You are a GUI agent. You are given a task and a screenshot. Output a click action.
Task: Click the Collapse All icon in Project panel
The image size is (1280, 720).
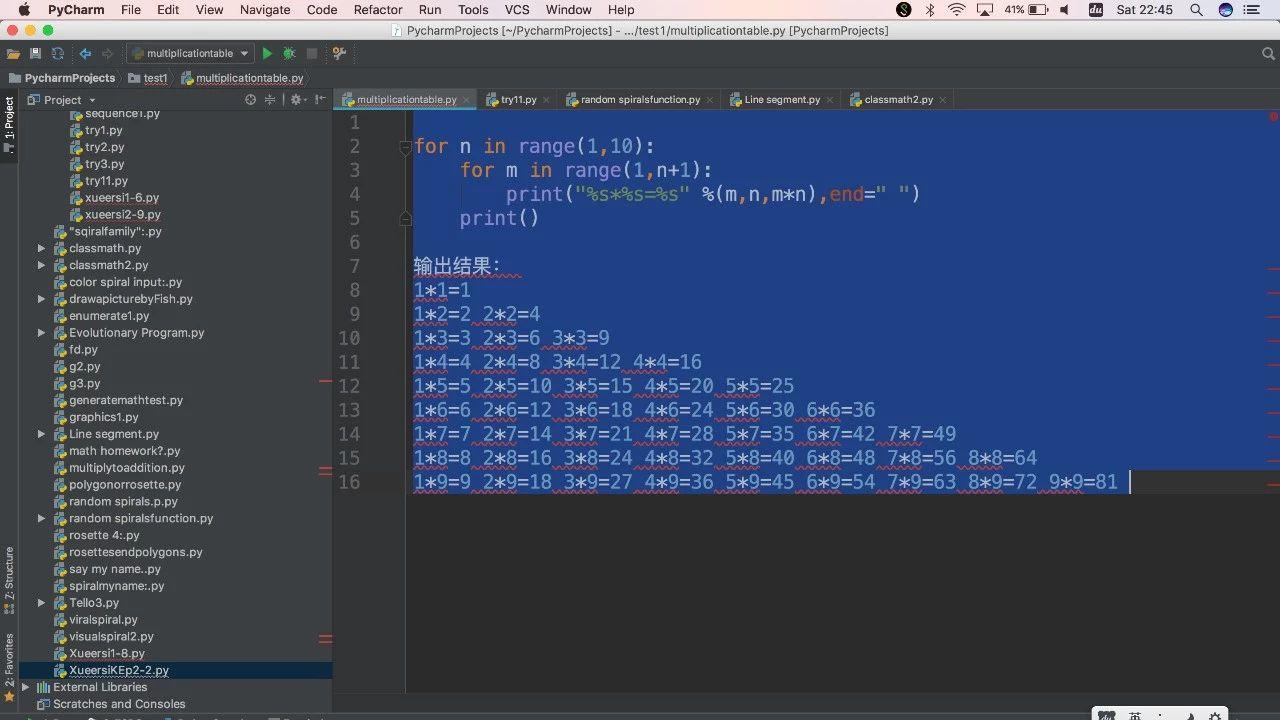coord(270,100)
